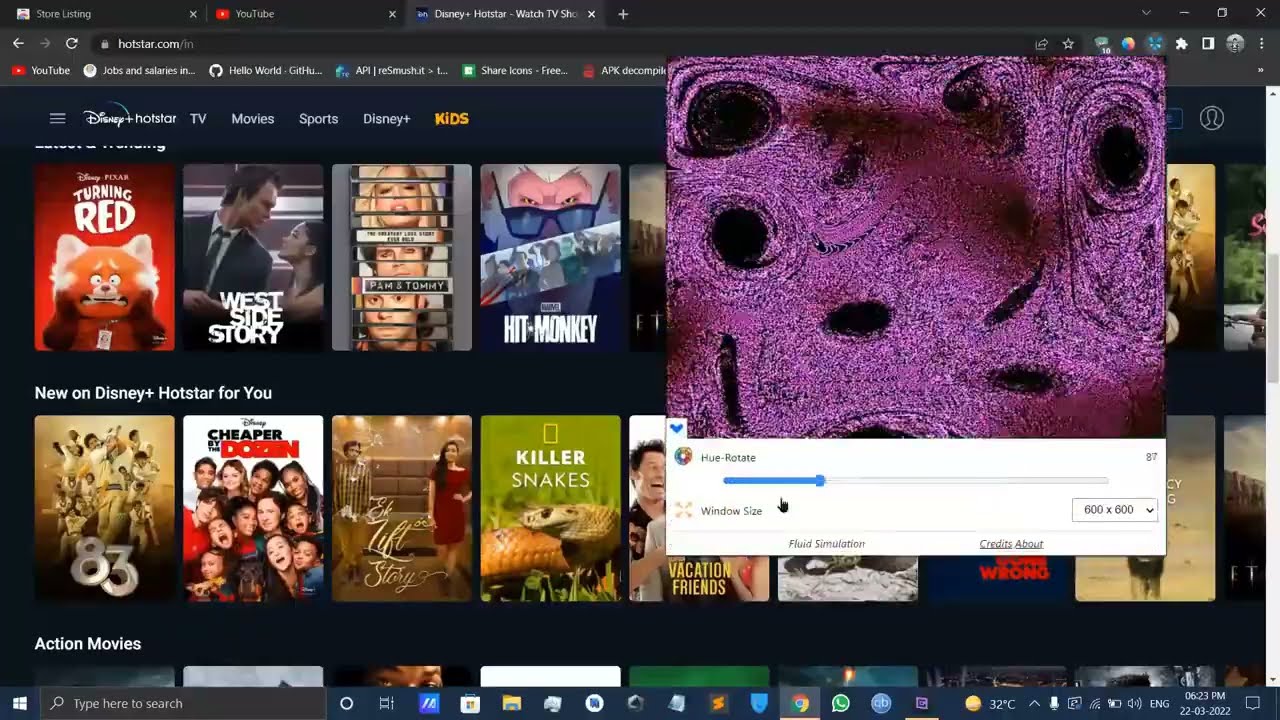Open the West Side Story poster
Image resolution: width=1280 pixels, height=720 pixels.
point(253,258)
